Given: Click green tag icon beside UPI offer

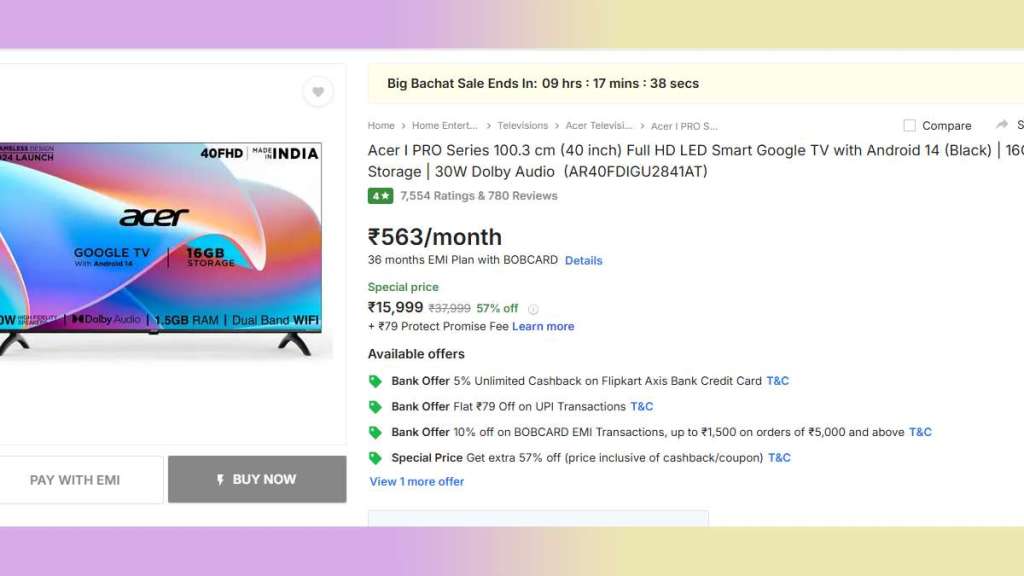Looking at the screenshot, I should 375,407.
